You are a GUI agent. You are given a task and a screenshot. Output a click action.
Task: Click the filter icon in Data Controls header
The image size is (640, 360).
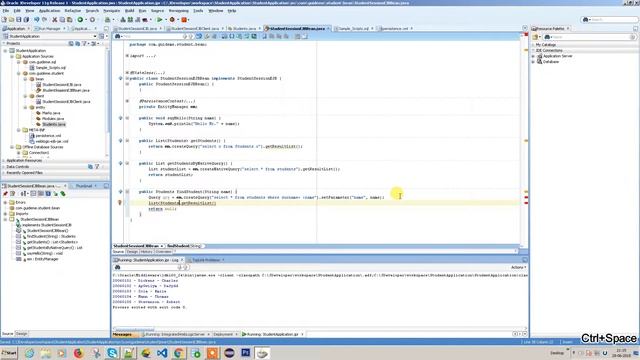pyautogui.click(x=97, y=167)
